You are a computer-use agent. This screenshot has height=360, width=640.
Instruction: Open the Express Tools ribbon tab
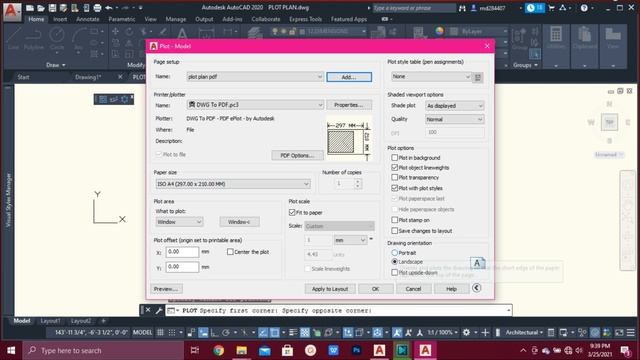[305, 19]
